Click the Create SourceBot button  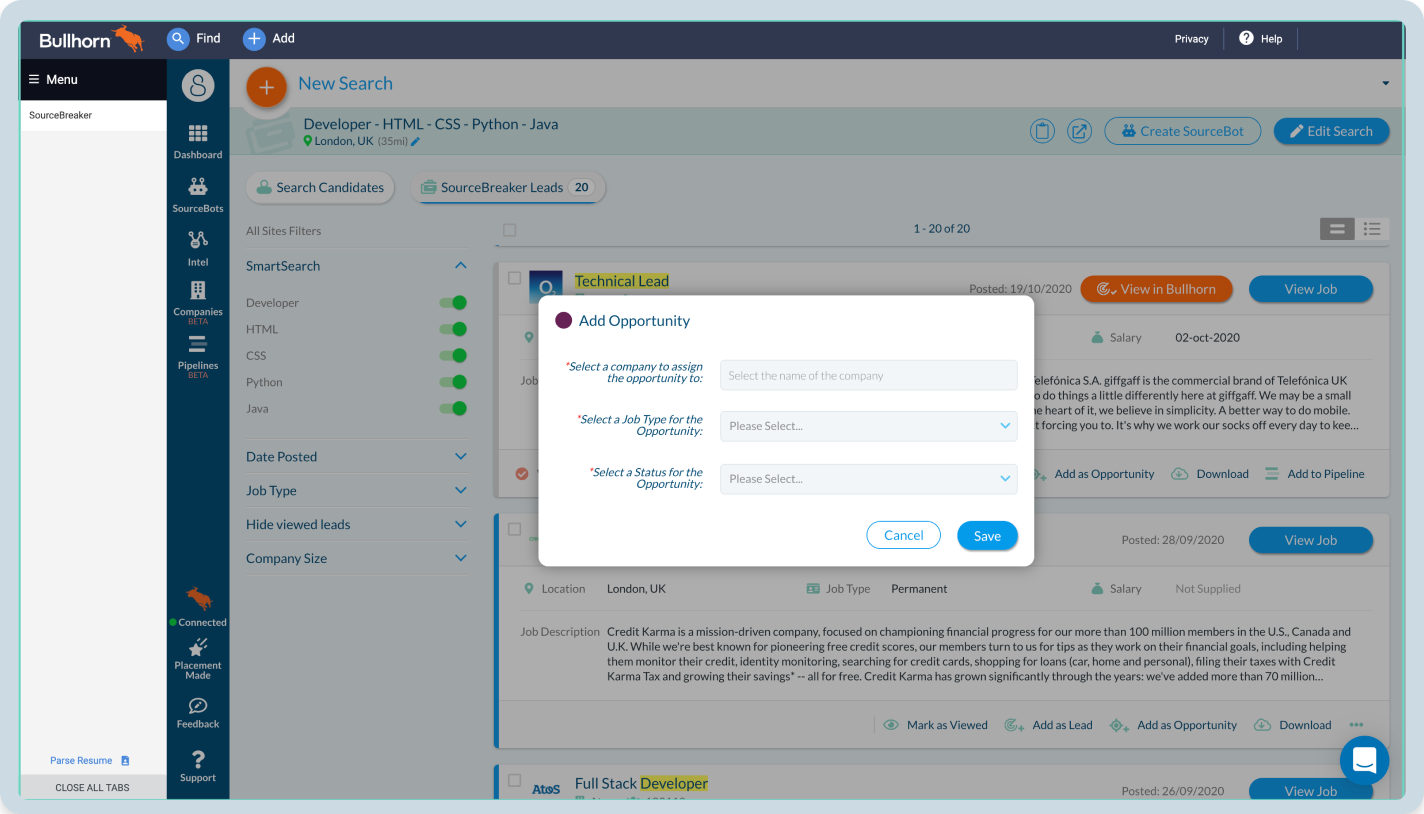pos(1182,131)
